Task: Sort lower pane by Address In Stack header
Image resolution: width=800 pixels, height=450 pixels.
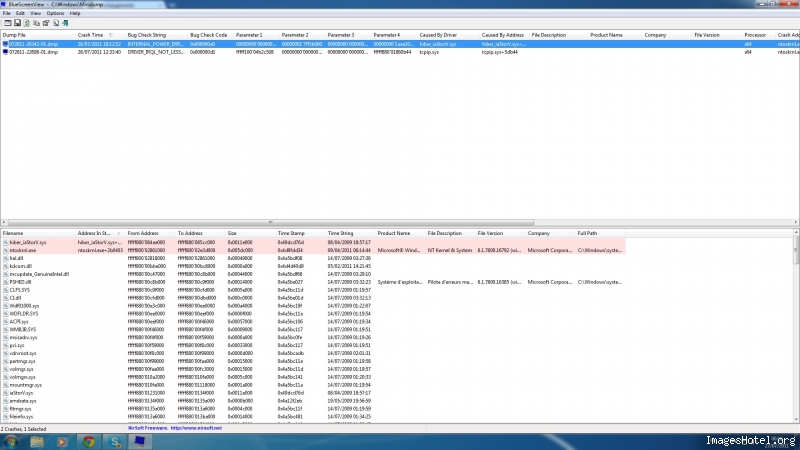Action: click(x=100, y=233)
